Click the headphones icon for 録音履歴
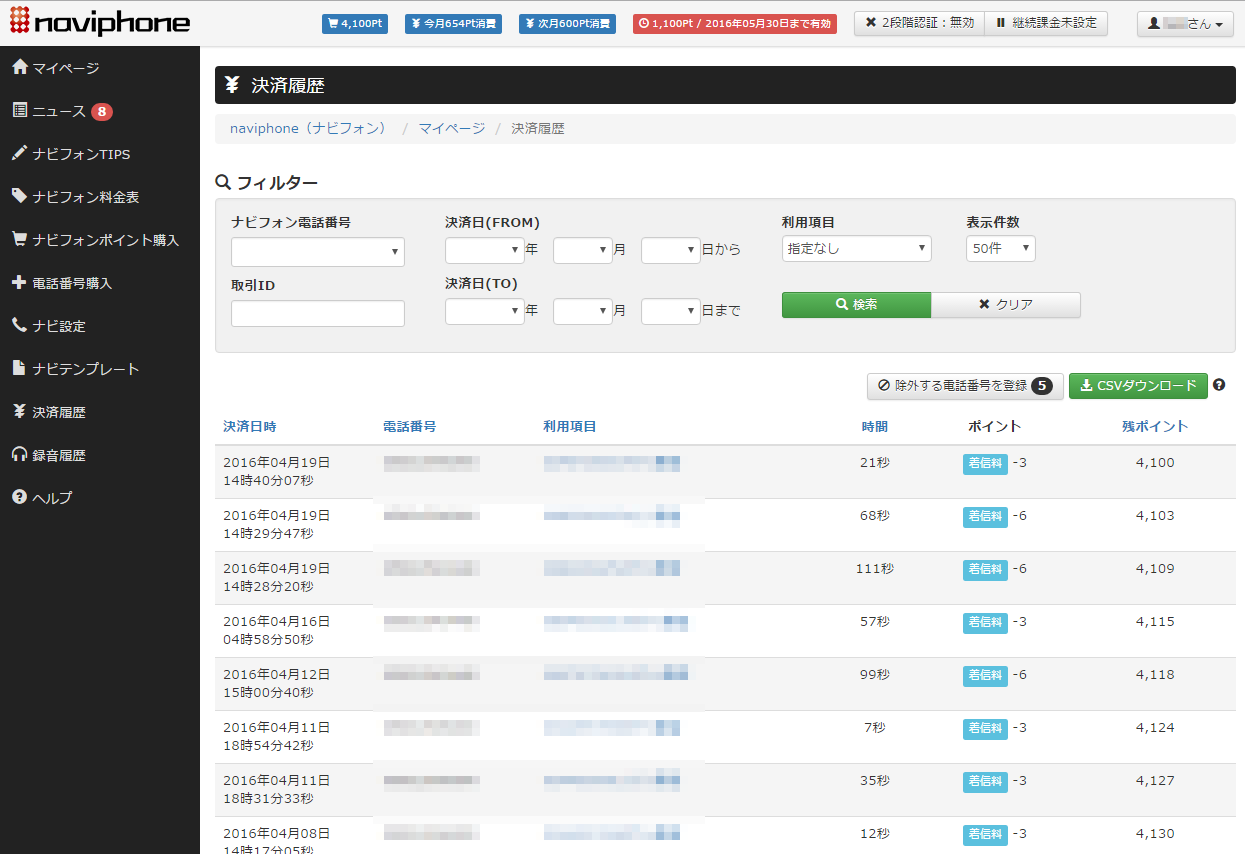This screenshot has height=854, width=1245. point(19,455)
